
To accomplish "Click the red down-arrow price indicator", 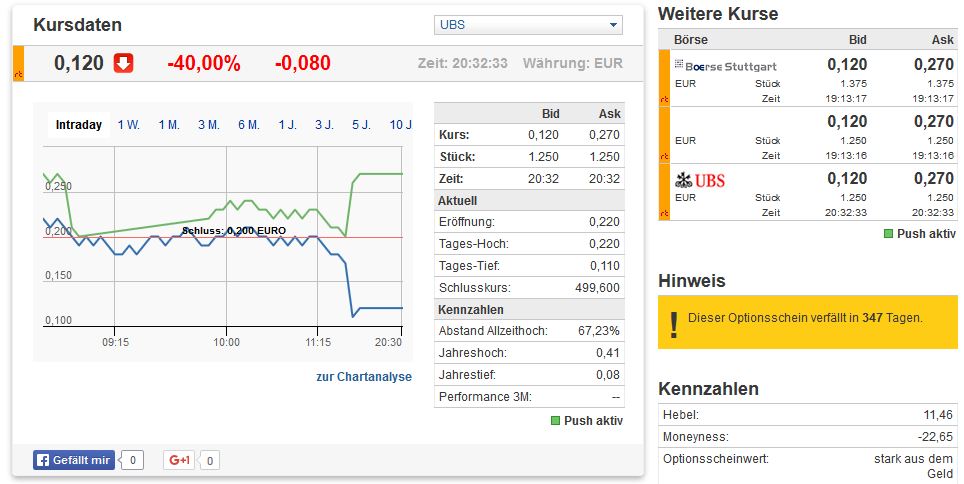I will point(123,63).
